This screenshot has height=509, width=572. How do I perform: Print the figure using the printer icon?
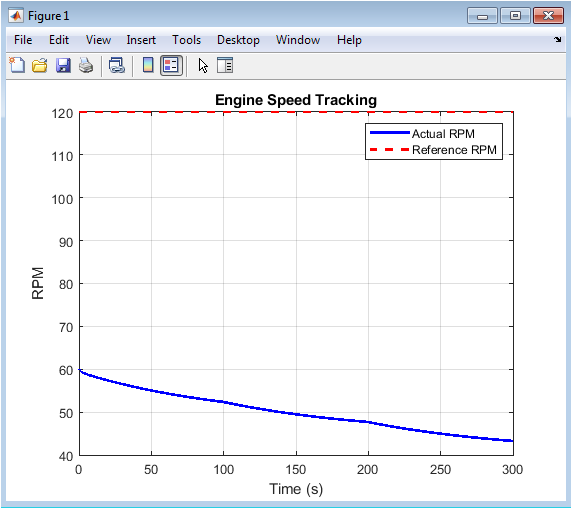tap(86, 66)
